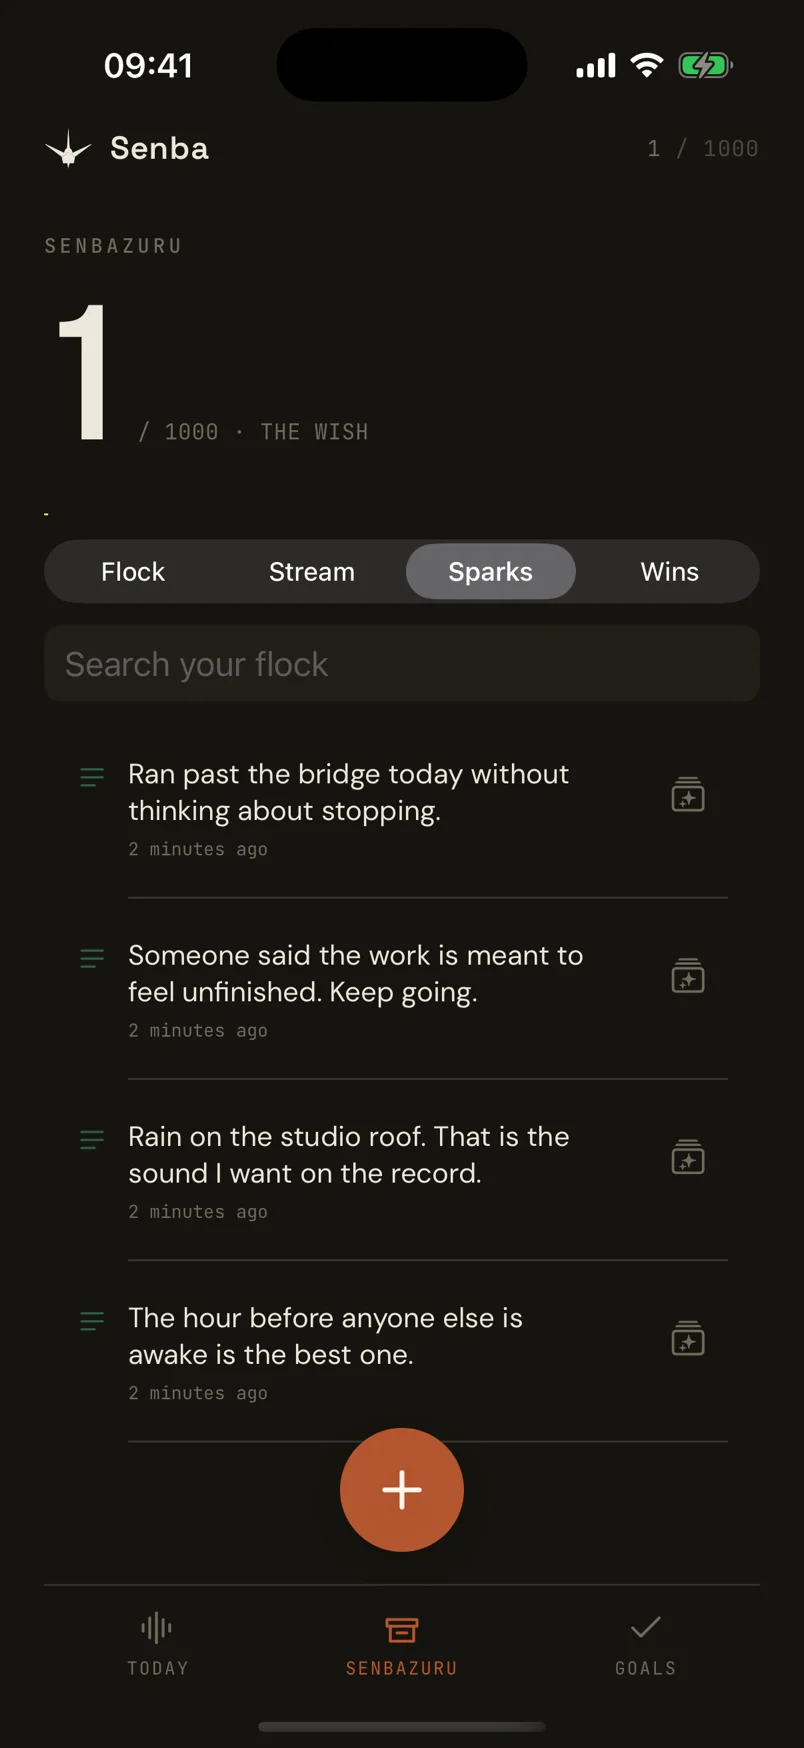Image resolution: width=804 pixels, height=1748 pixels.
Task: Open the Goals tab in the bottom bar
Action: coord(646,1643)
